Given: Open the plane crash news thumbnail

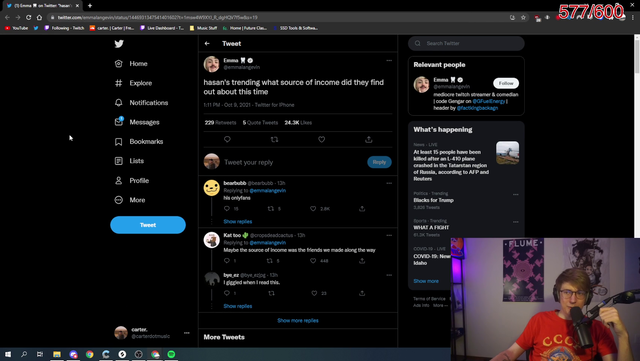Looking at the screenshot, I should (507, 153).
